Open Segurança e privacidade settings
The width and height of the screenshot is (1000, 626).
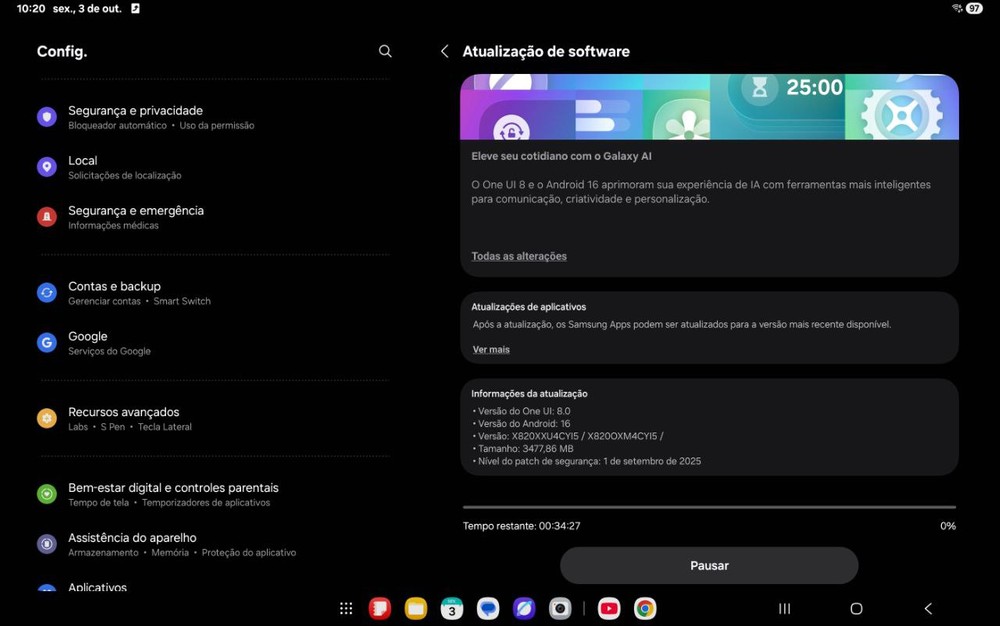[x=214, y=117]
